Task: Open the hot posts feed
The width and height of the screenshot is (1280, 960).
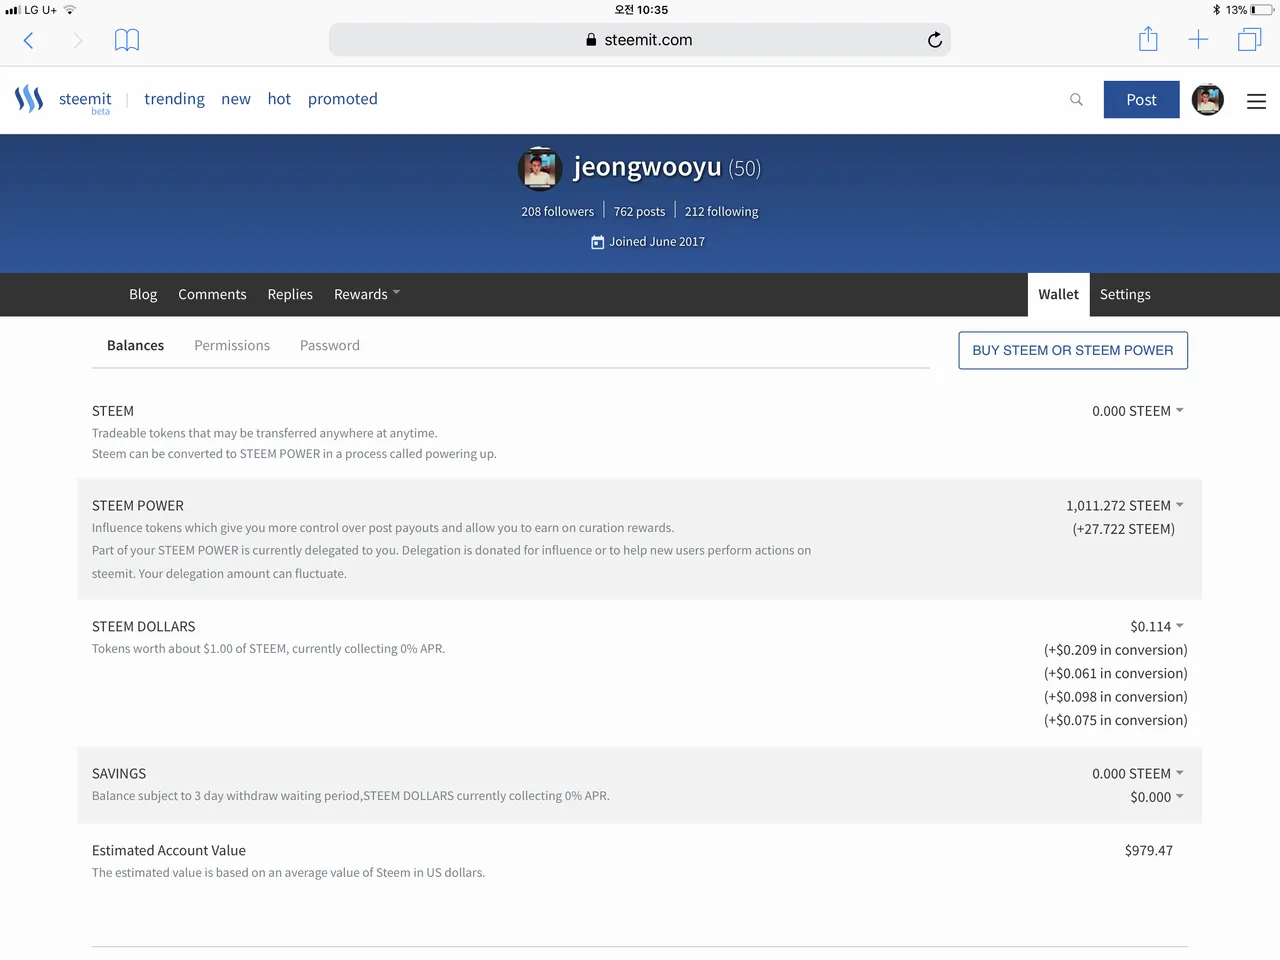Action: coord(279,99)
